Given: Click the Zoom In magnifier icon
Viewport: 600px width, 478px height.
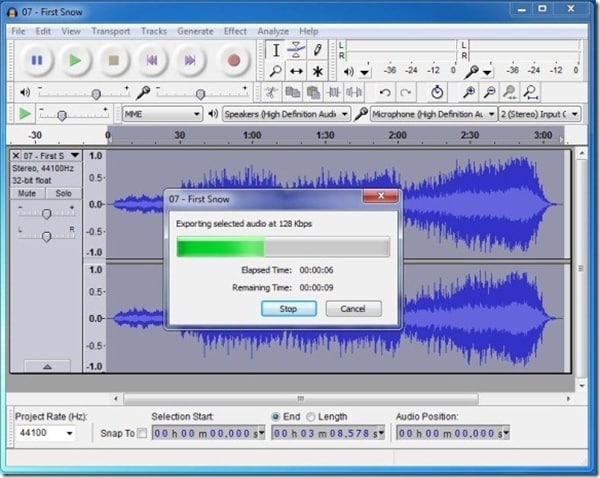Looking at the screenshot, I should point(469,92).
